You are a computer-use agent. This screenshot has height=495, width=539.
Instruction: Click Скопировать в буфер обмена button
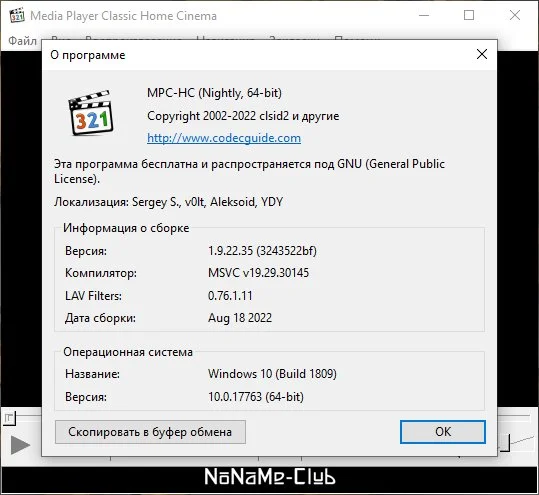click(x=150, y=432)
